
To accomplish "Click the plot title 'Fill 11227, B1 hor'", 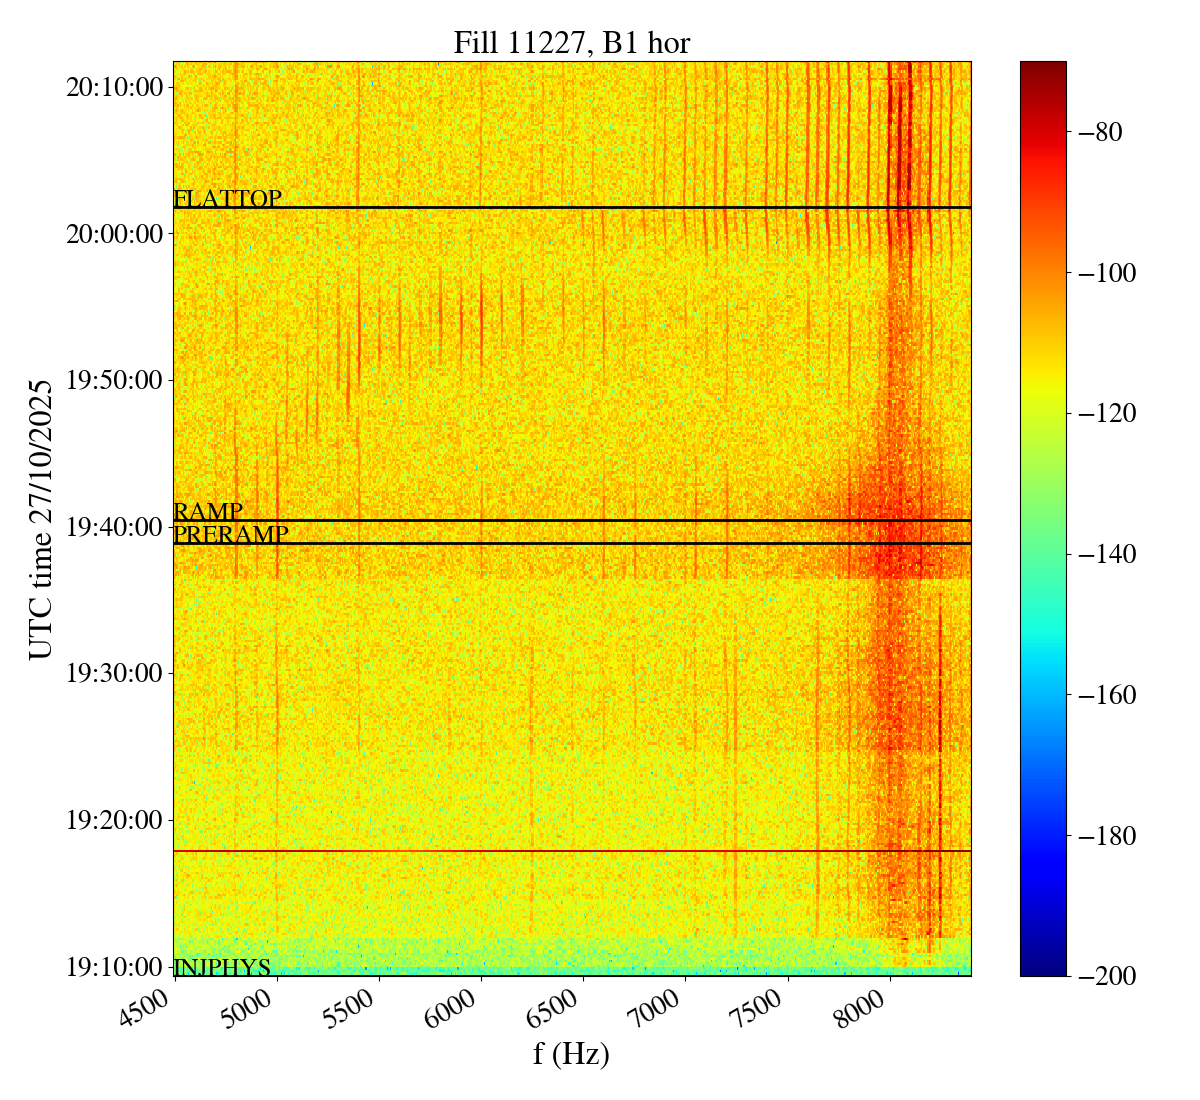I will pyautogui.click(x=571, y=43).
